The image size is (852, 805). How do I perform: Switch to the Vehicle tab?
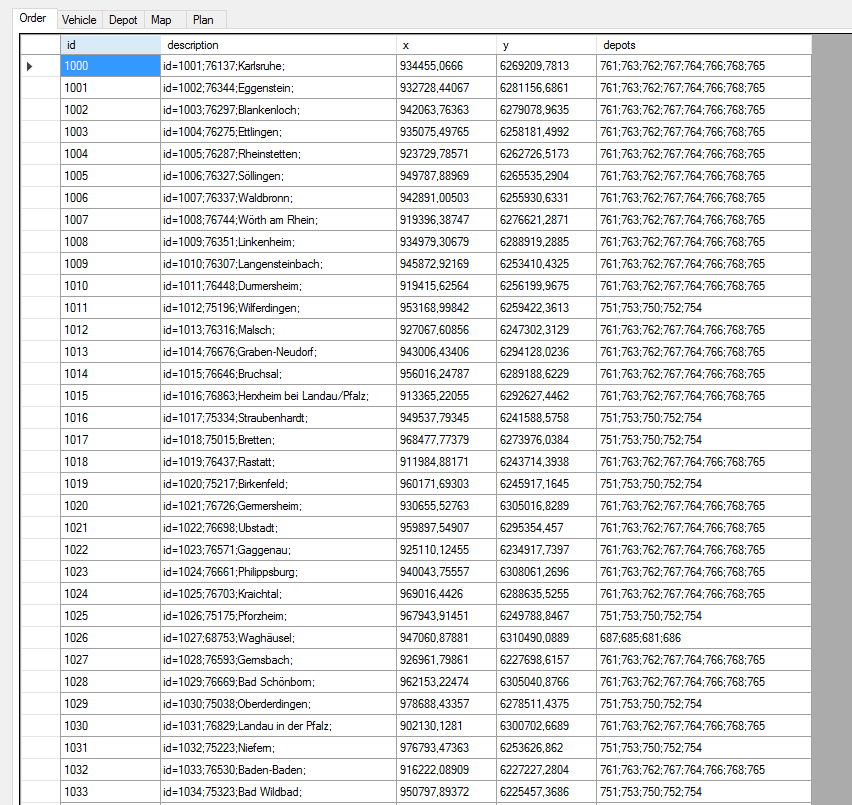click(79, 19)
